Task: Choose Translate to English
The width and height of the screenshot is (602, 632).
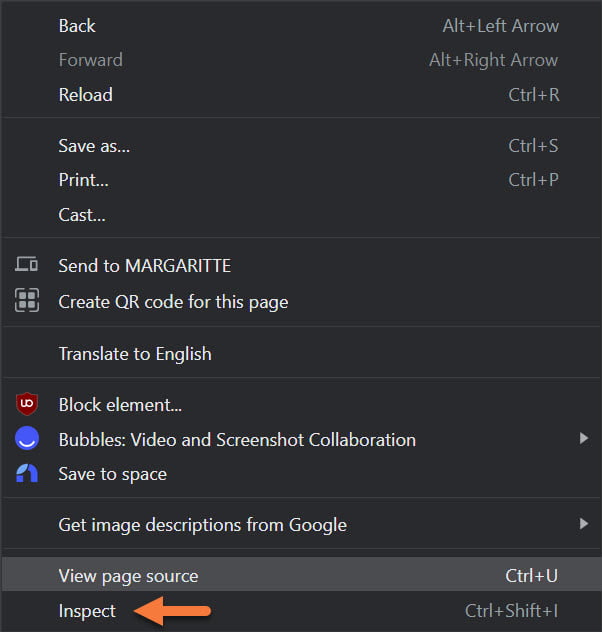Action: (135, 354)
